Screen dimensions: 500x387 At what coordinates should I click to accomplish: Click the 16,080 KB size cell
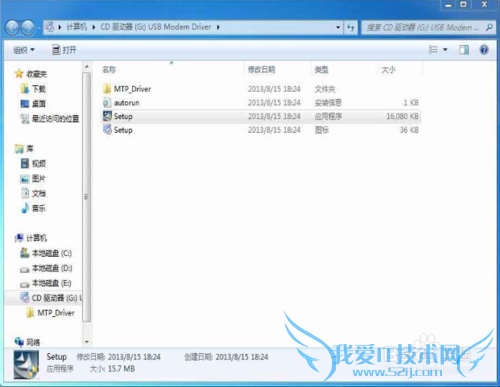coord(402,116)
